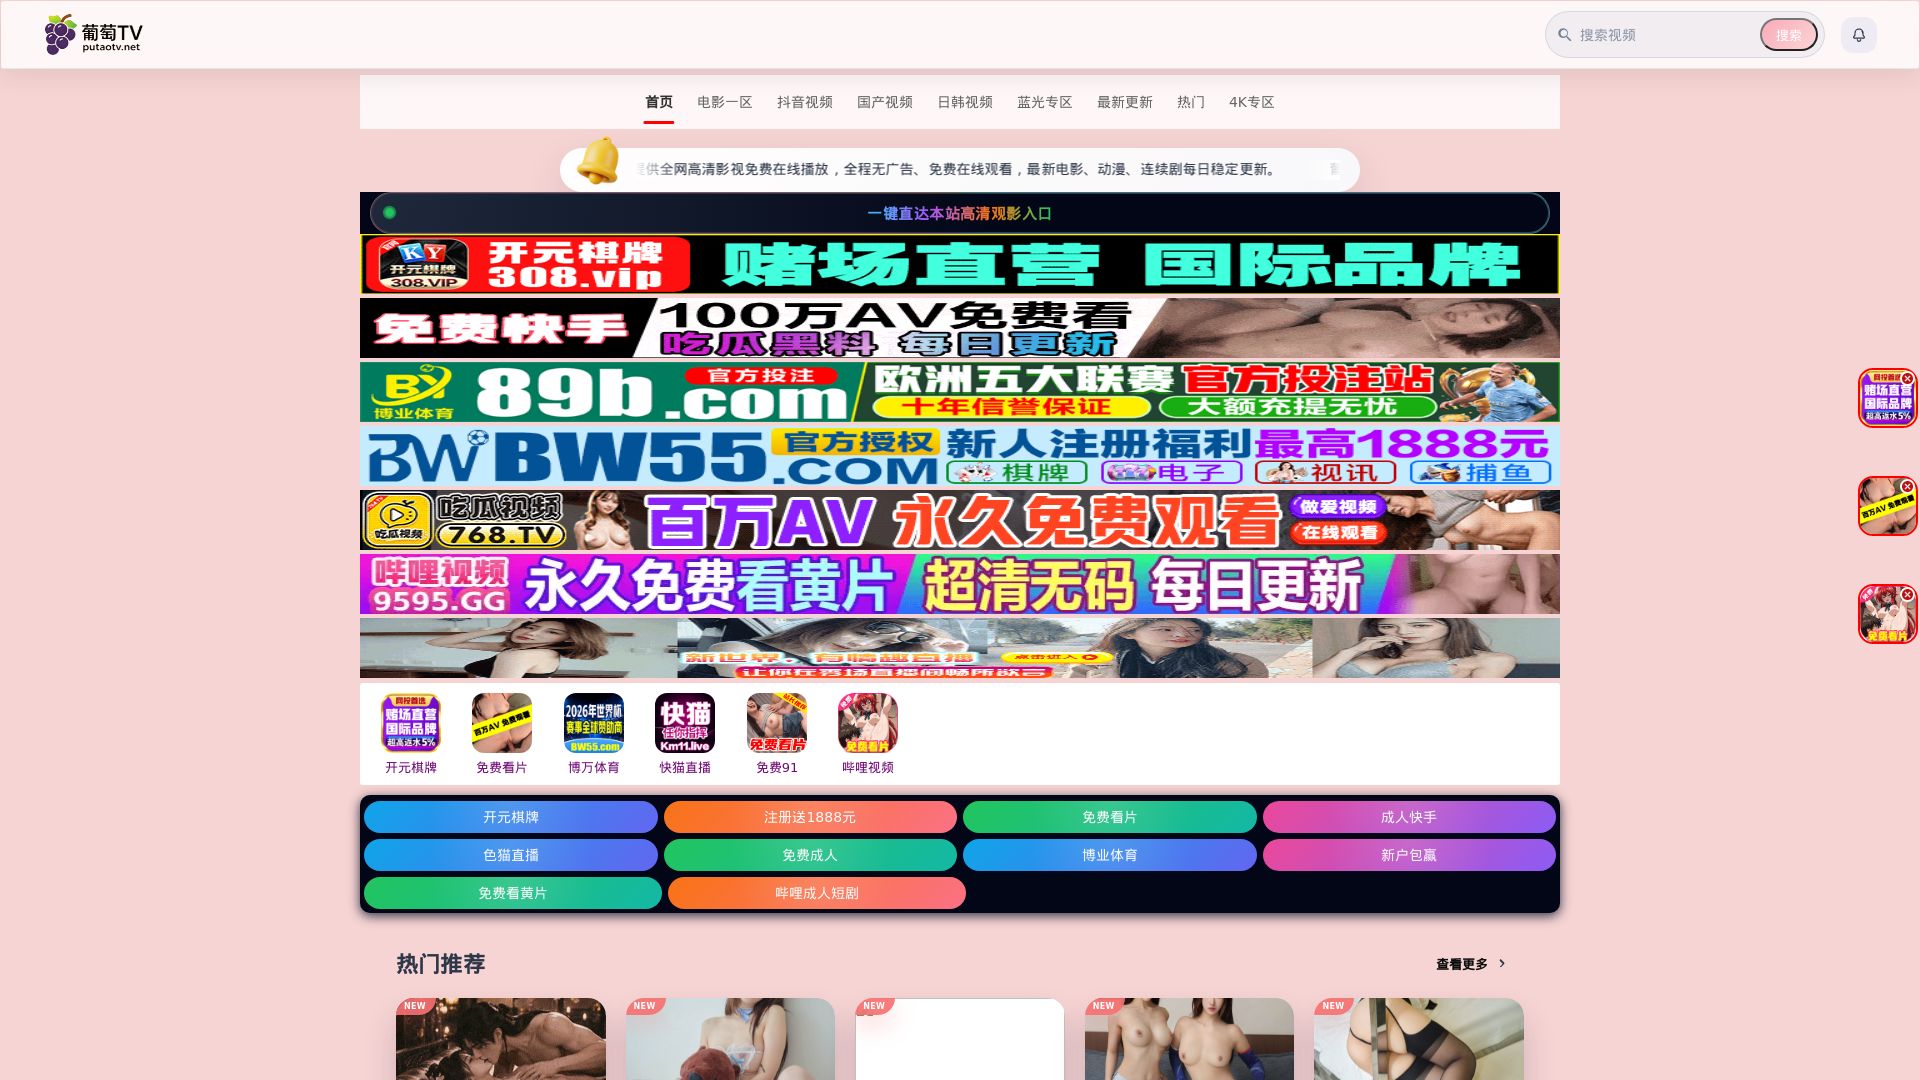This screenshot has width=1920, height=1080.
Task: Select the 热门 tab
Action: pyautogui.click(x=1191, y=102)
